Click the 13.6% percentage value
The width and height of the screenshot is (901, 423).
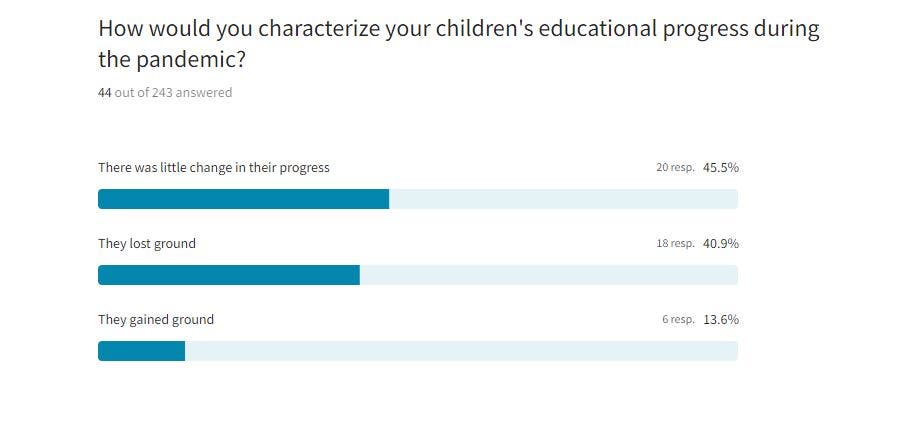point(720,320)
